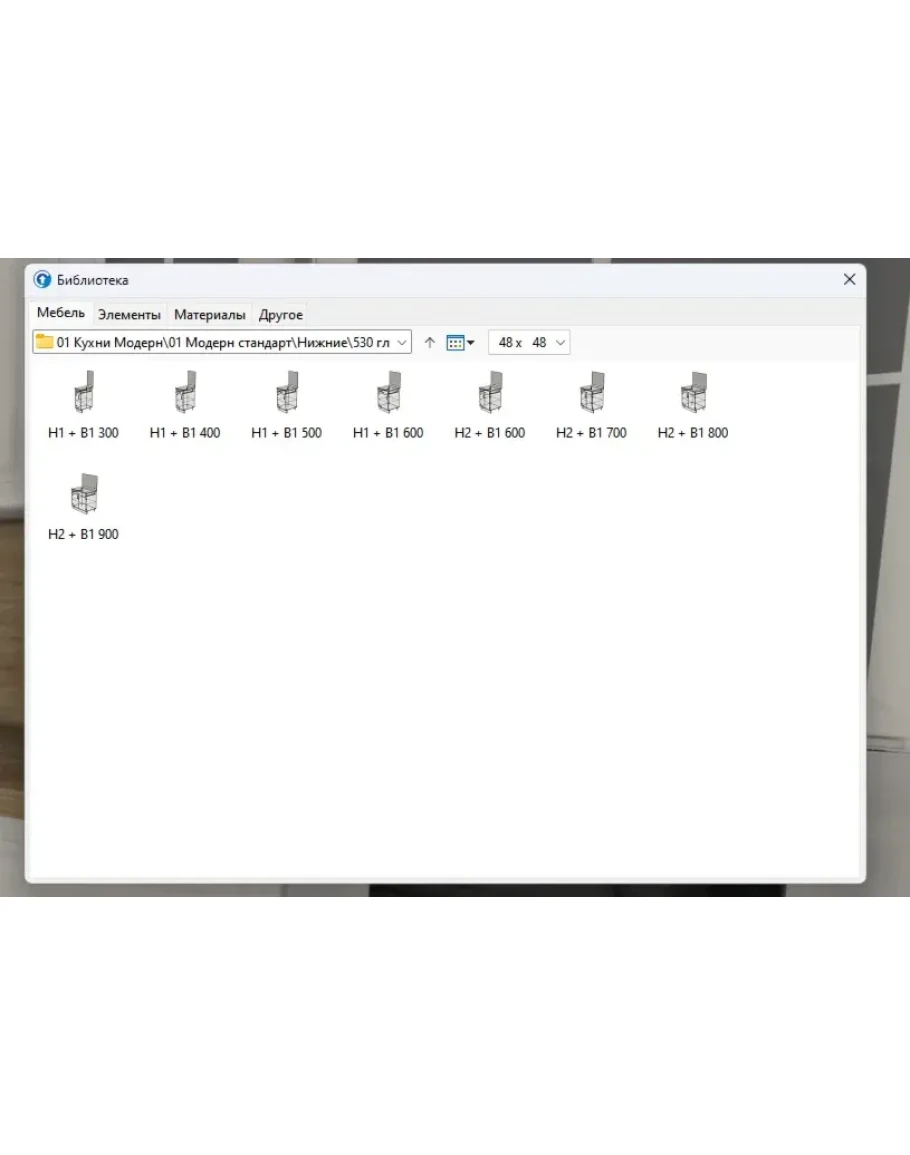Open the Материалы tab
The width and height of the screenshot is (910, 1155).
pyautogui.click(x=210, y=315)
